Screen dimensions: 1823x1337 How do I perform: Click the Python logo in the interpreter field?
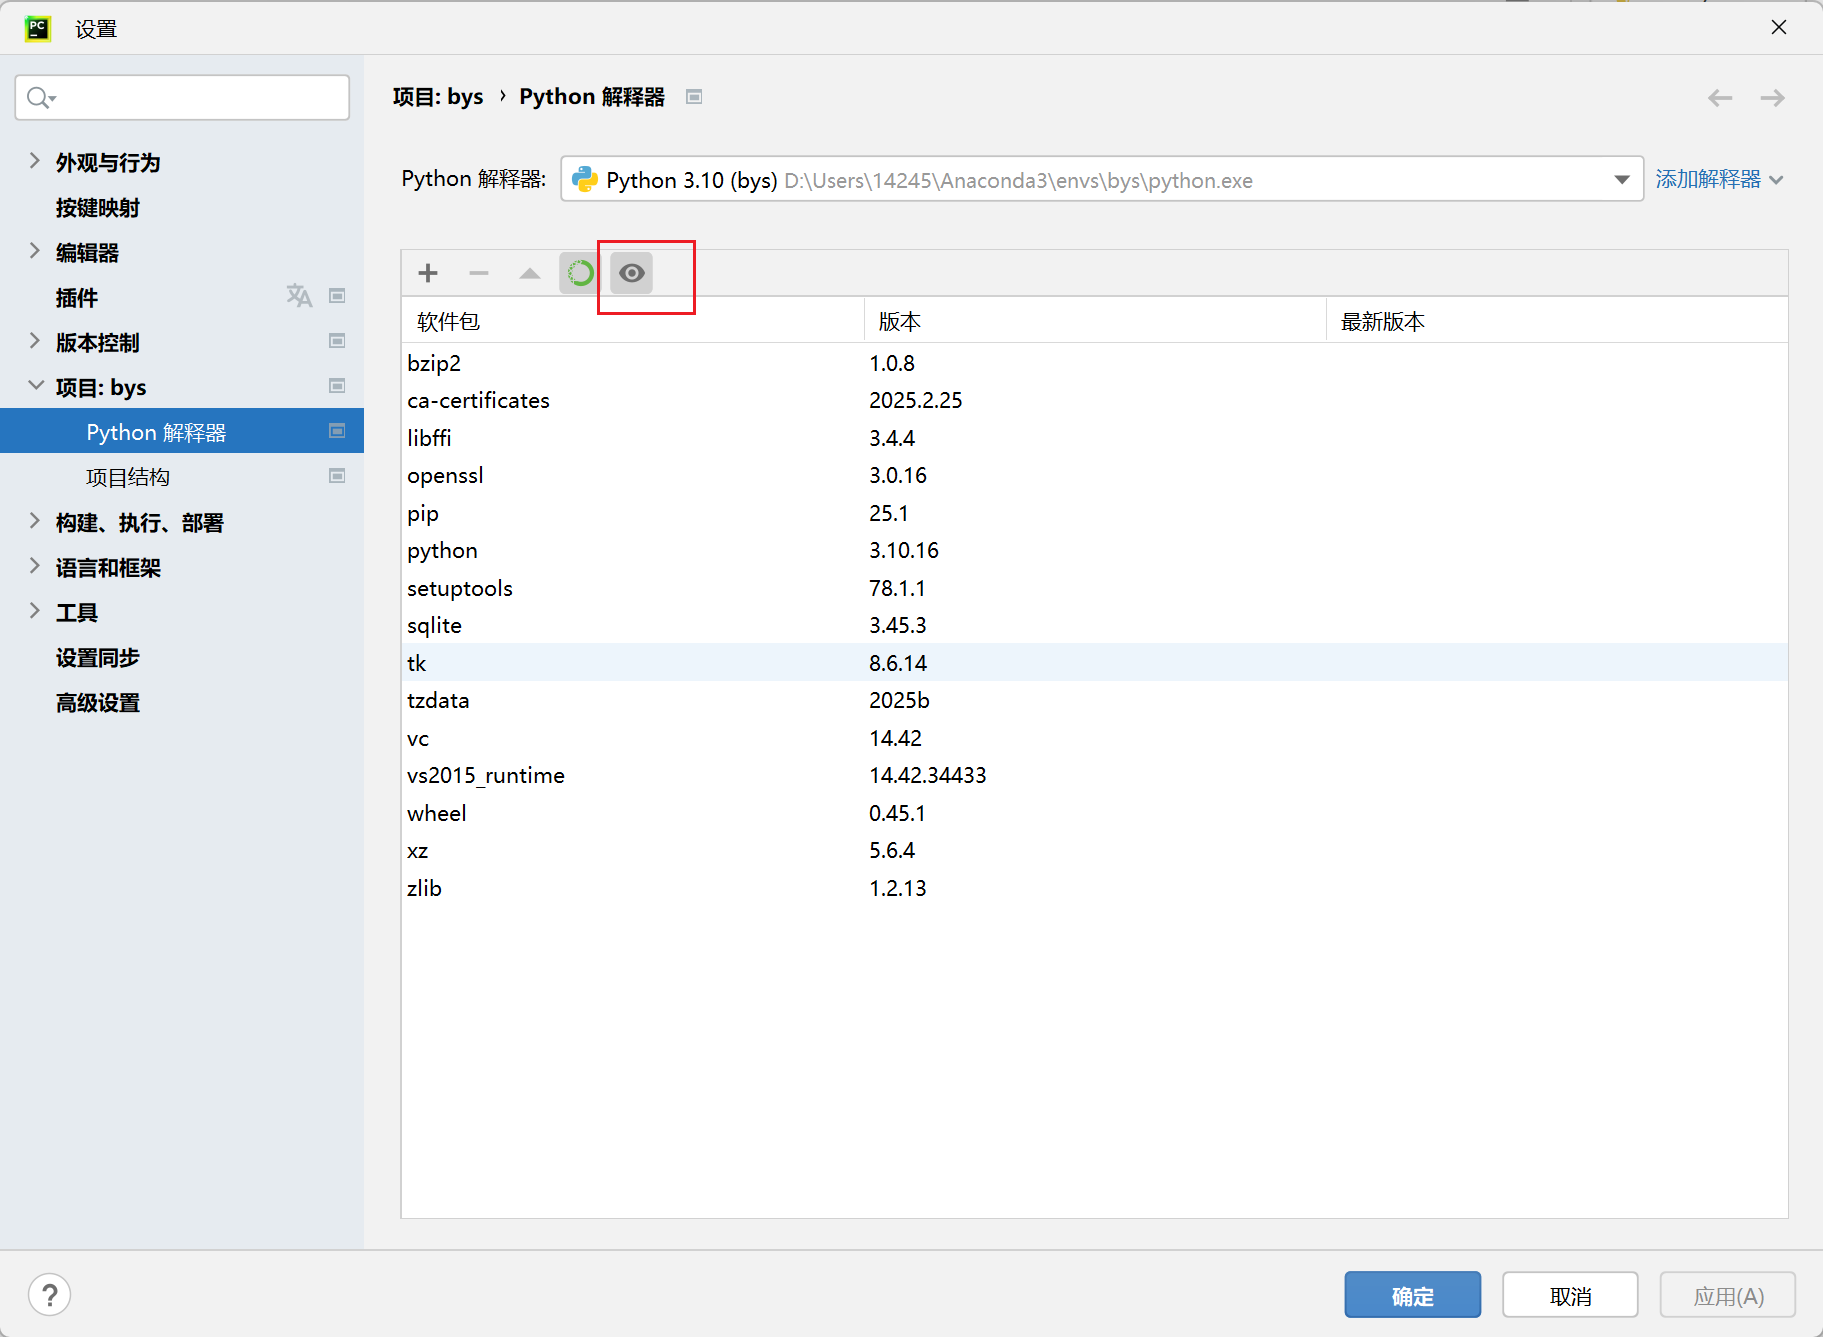click(585, 179)
